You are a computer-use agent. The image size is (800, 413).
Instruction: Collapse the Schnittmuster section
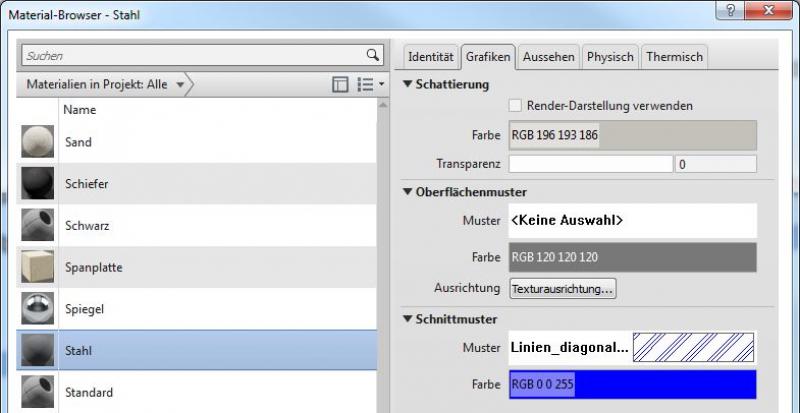point(408,319)
